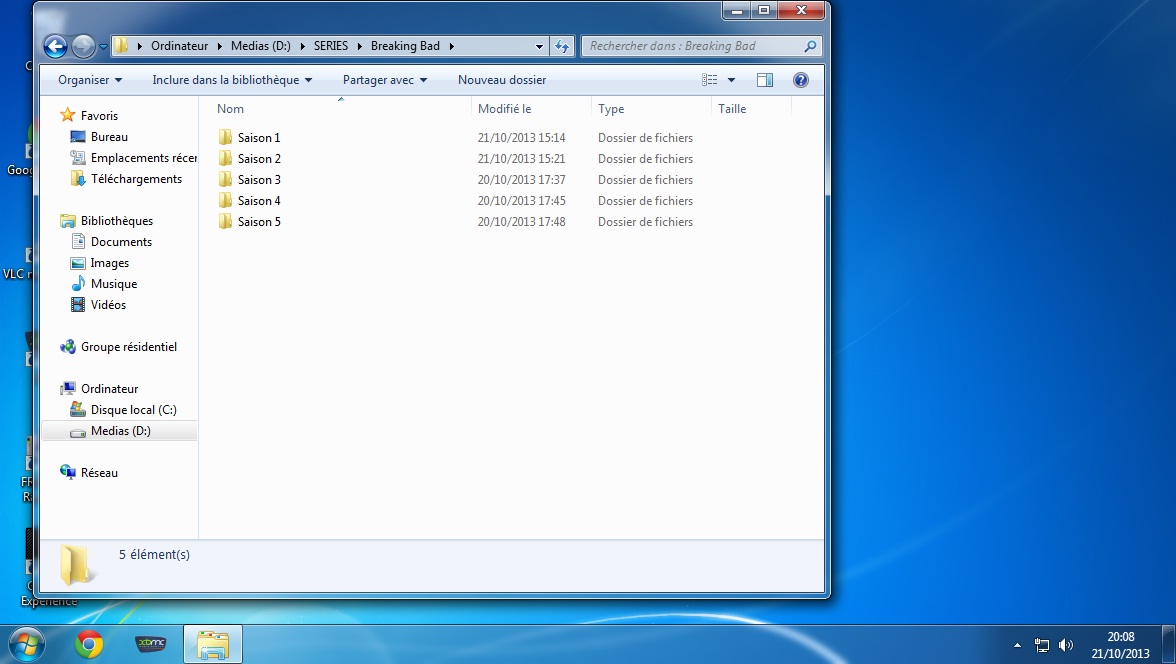Image resolution: width=1176 pixels, height=664 pixels.
Task: Toggle the preview pane
Action: click(x=765, y=80)
